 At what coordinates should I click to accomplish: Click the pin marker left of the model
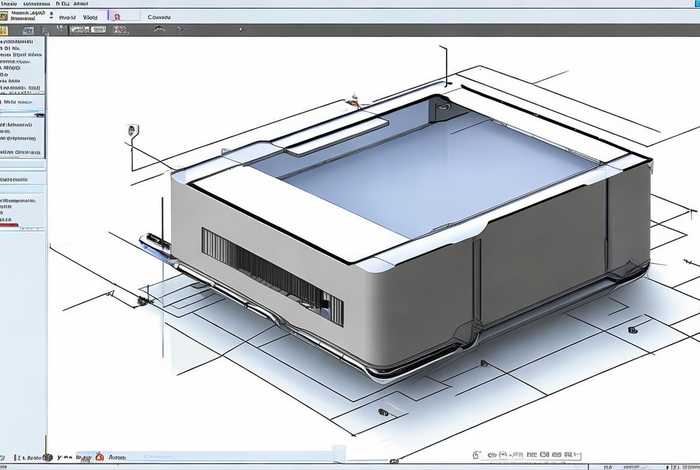coord(132,129)
